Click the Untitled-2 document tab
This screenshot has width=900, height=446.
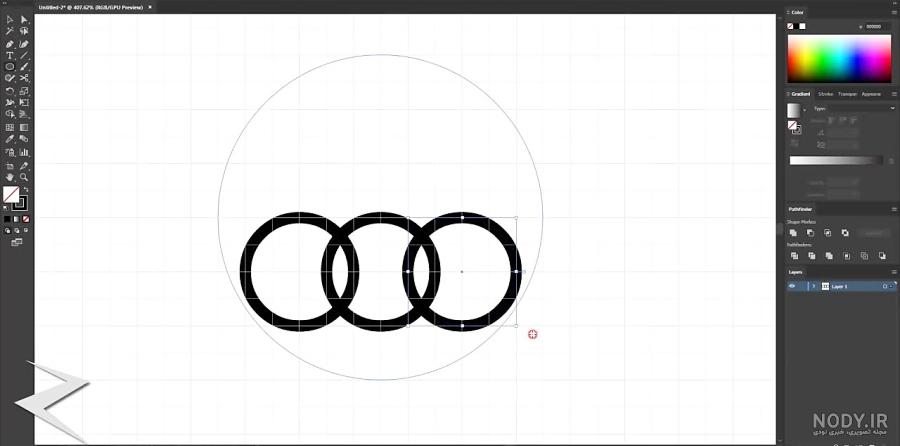click(91, 7)
